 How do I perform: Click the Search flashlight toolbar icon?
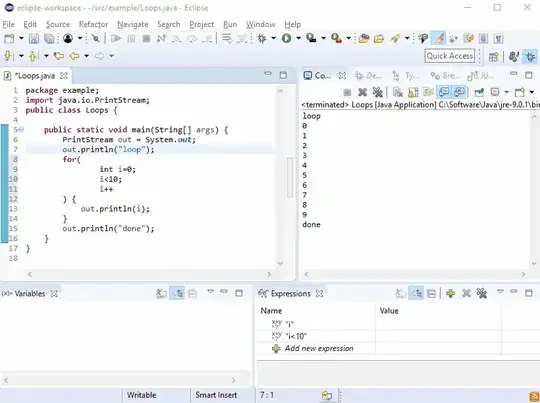[x=395, y=38]
